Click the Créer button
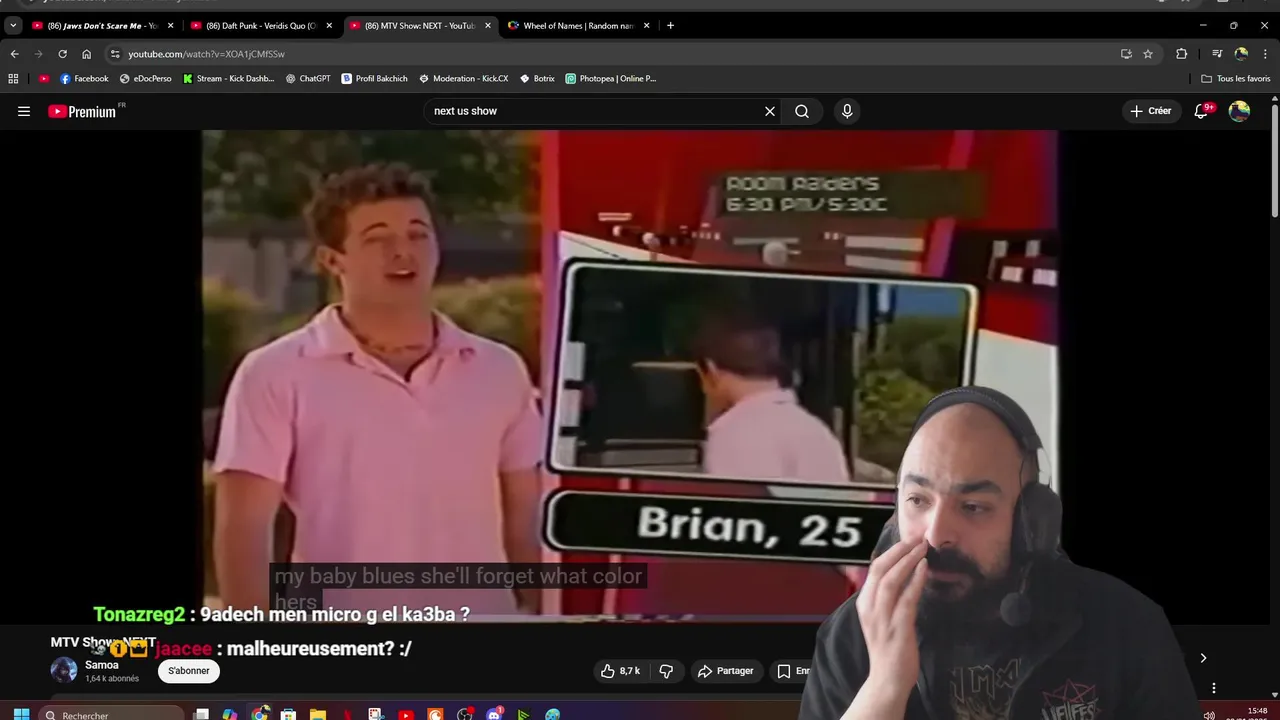This screenshot has width=1280, height=720. [1151, 111]
